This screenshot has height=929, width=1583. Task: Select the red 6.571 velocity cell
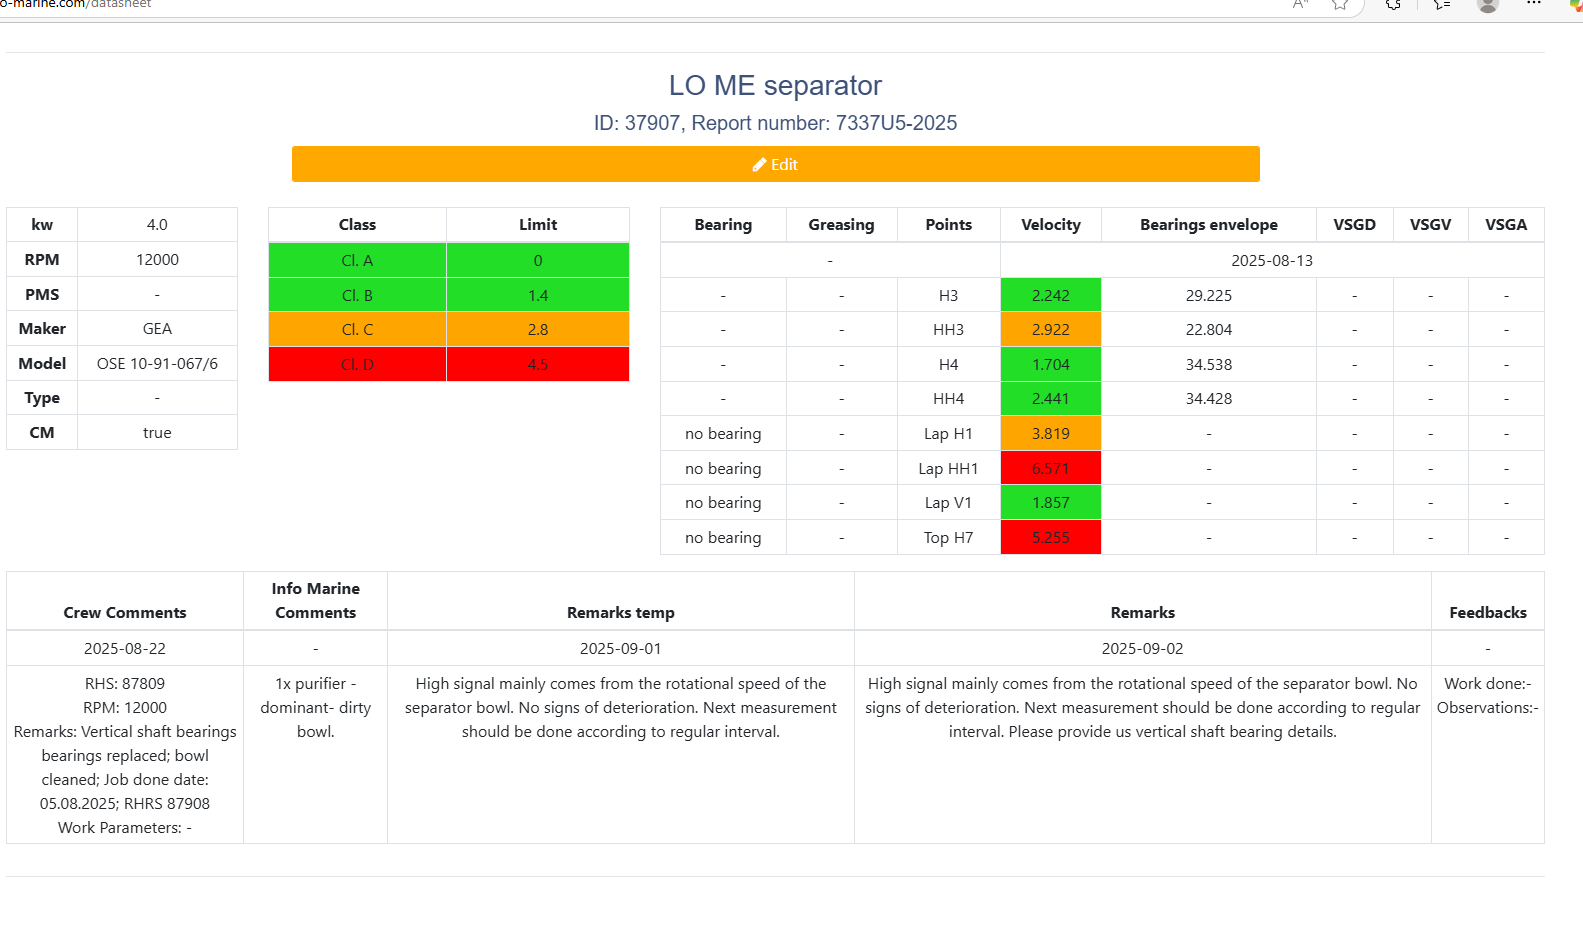[x=1050, y=468]
